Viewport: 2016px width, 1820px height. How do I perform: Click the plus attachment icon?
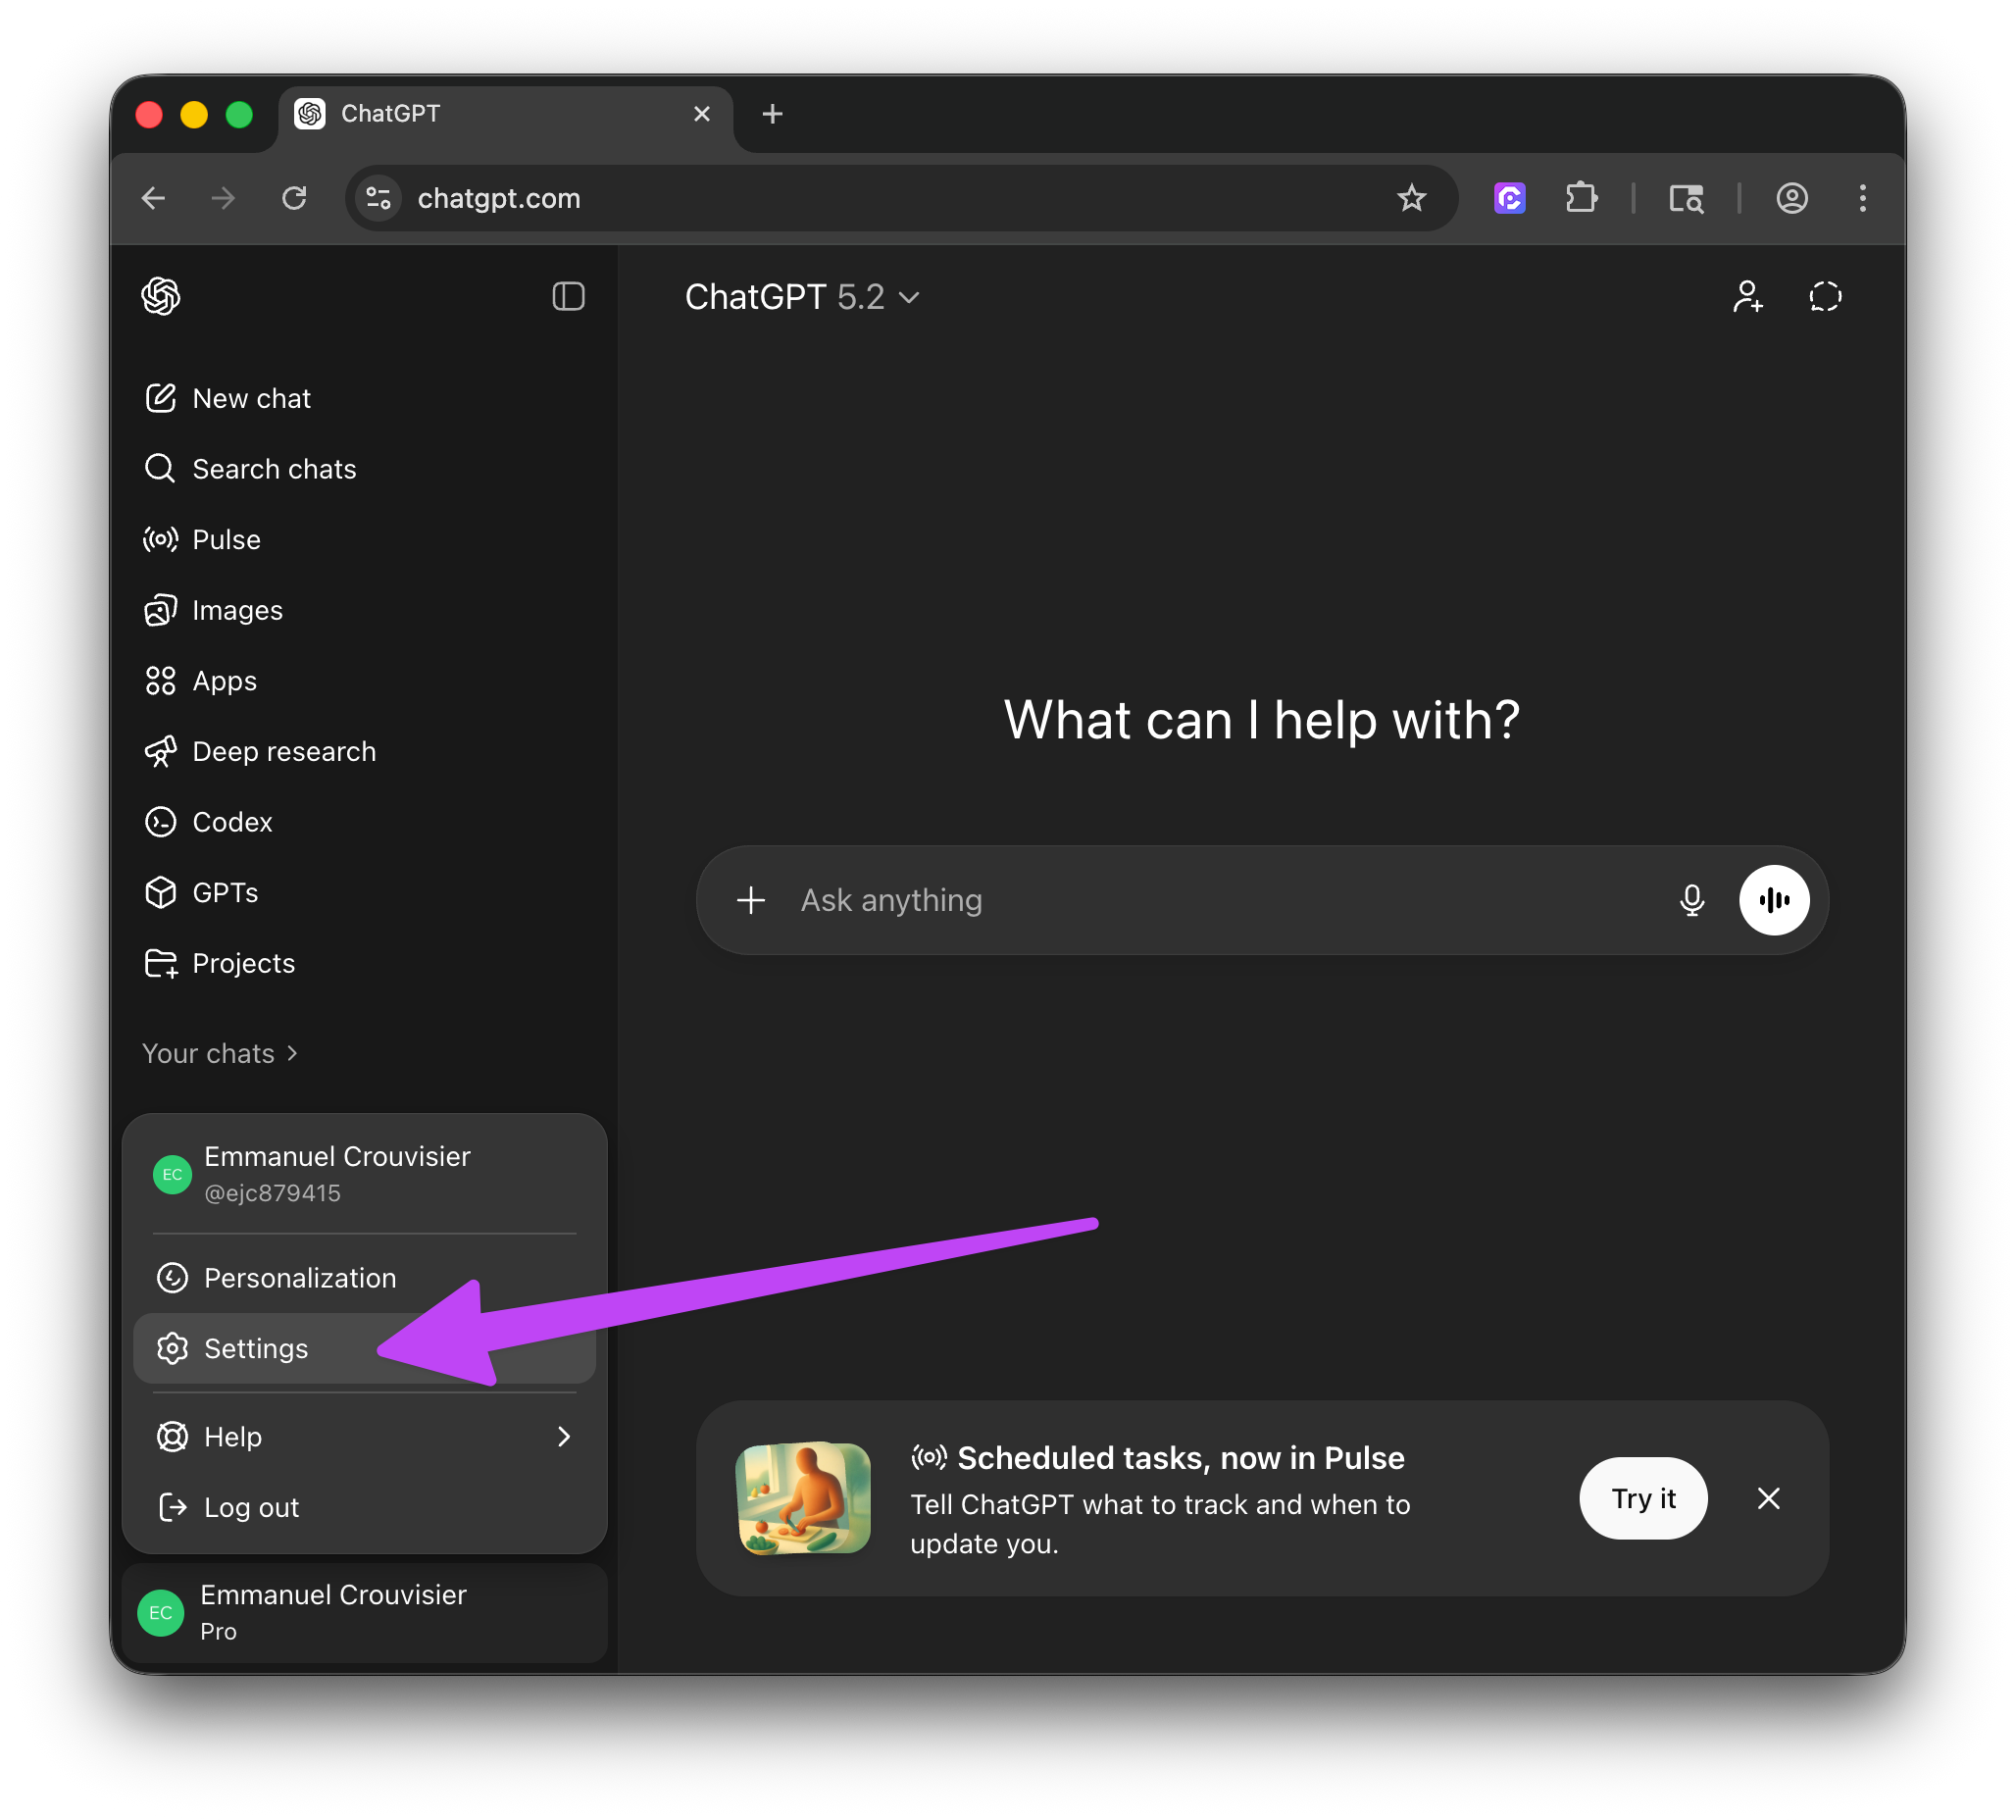[x=751, y=900]
